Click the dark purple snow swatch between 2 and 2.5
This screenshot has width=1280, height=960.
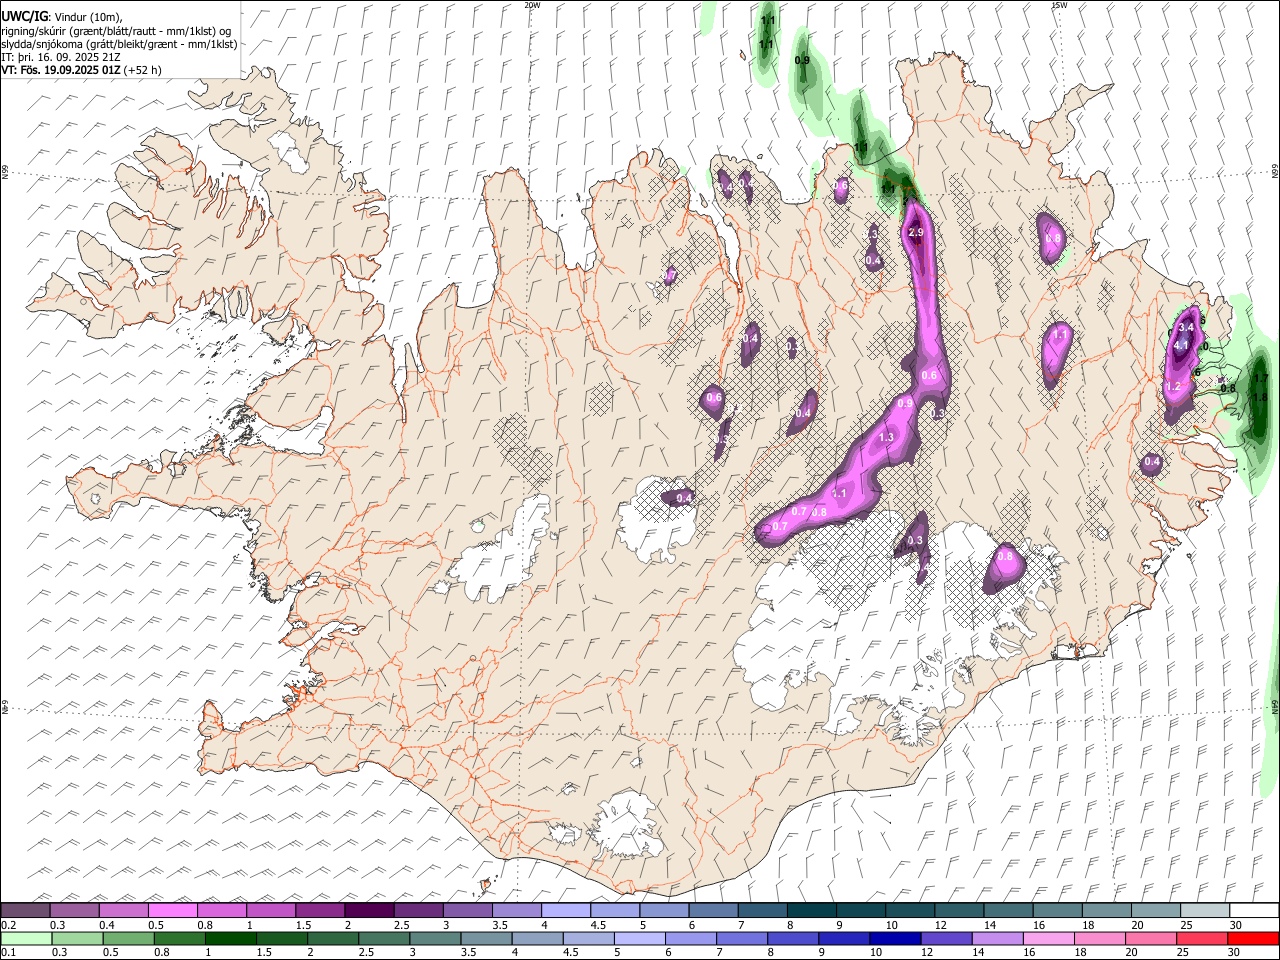(x=369, y=910)
